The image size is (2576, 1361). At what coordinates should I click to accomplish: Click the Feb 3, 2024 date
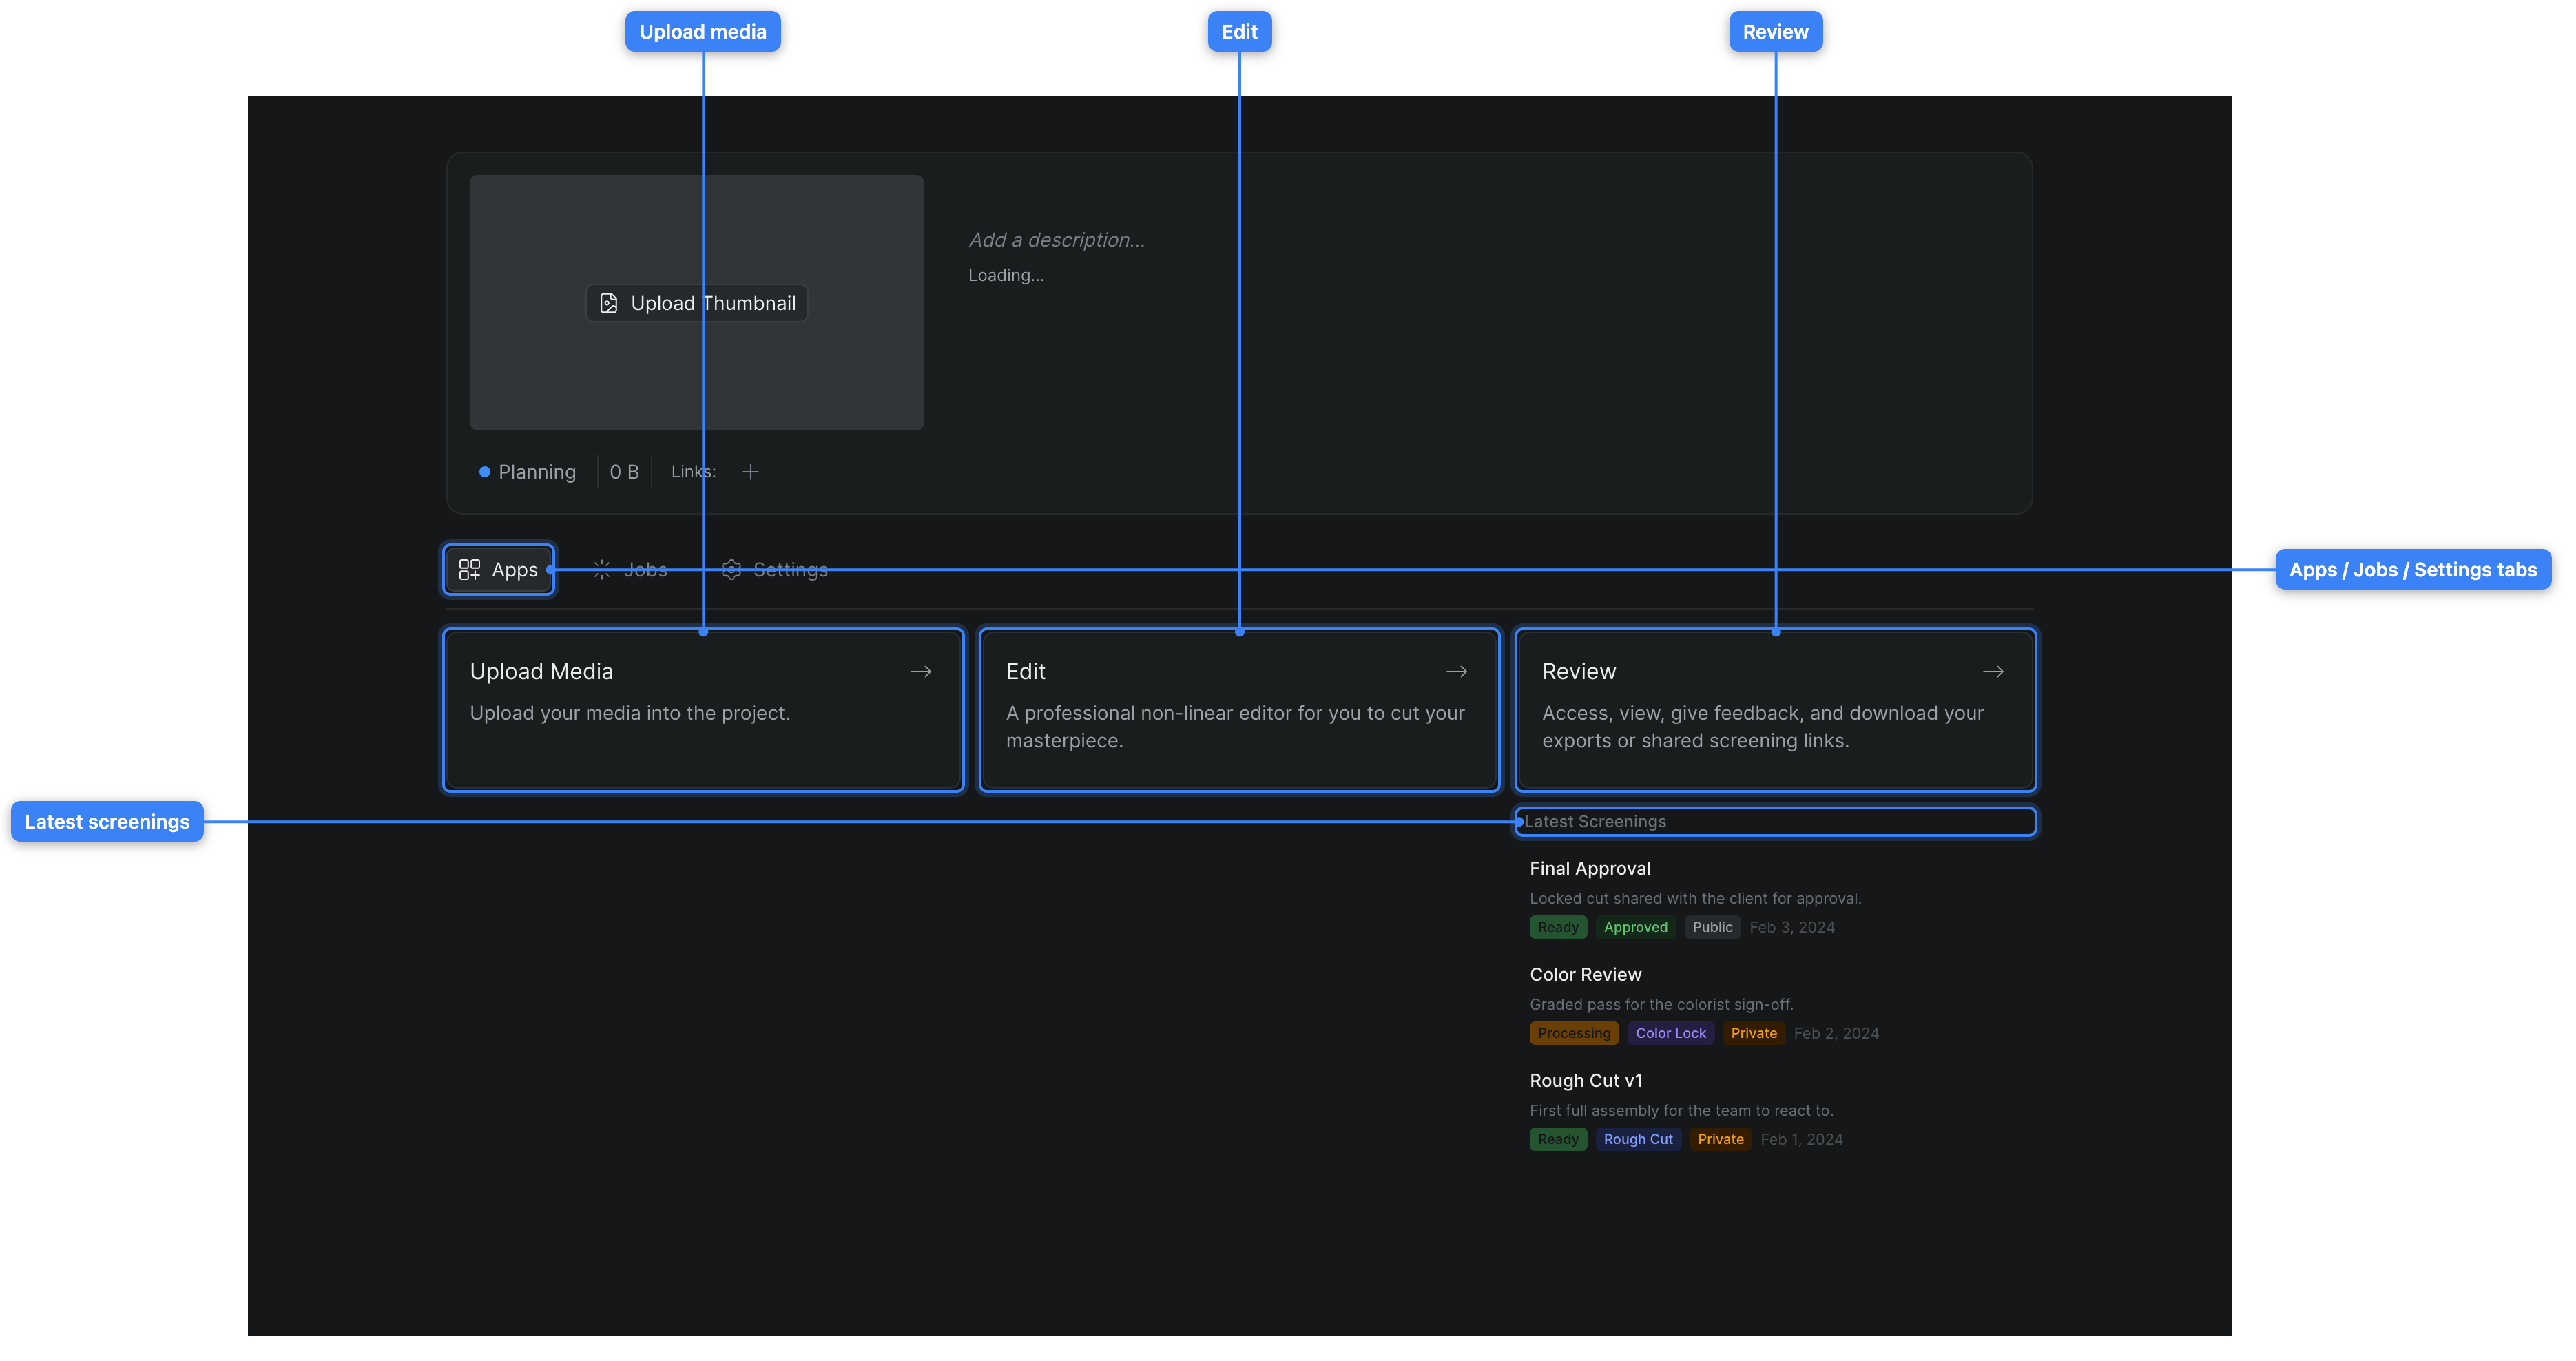point(1791,927)
